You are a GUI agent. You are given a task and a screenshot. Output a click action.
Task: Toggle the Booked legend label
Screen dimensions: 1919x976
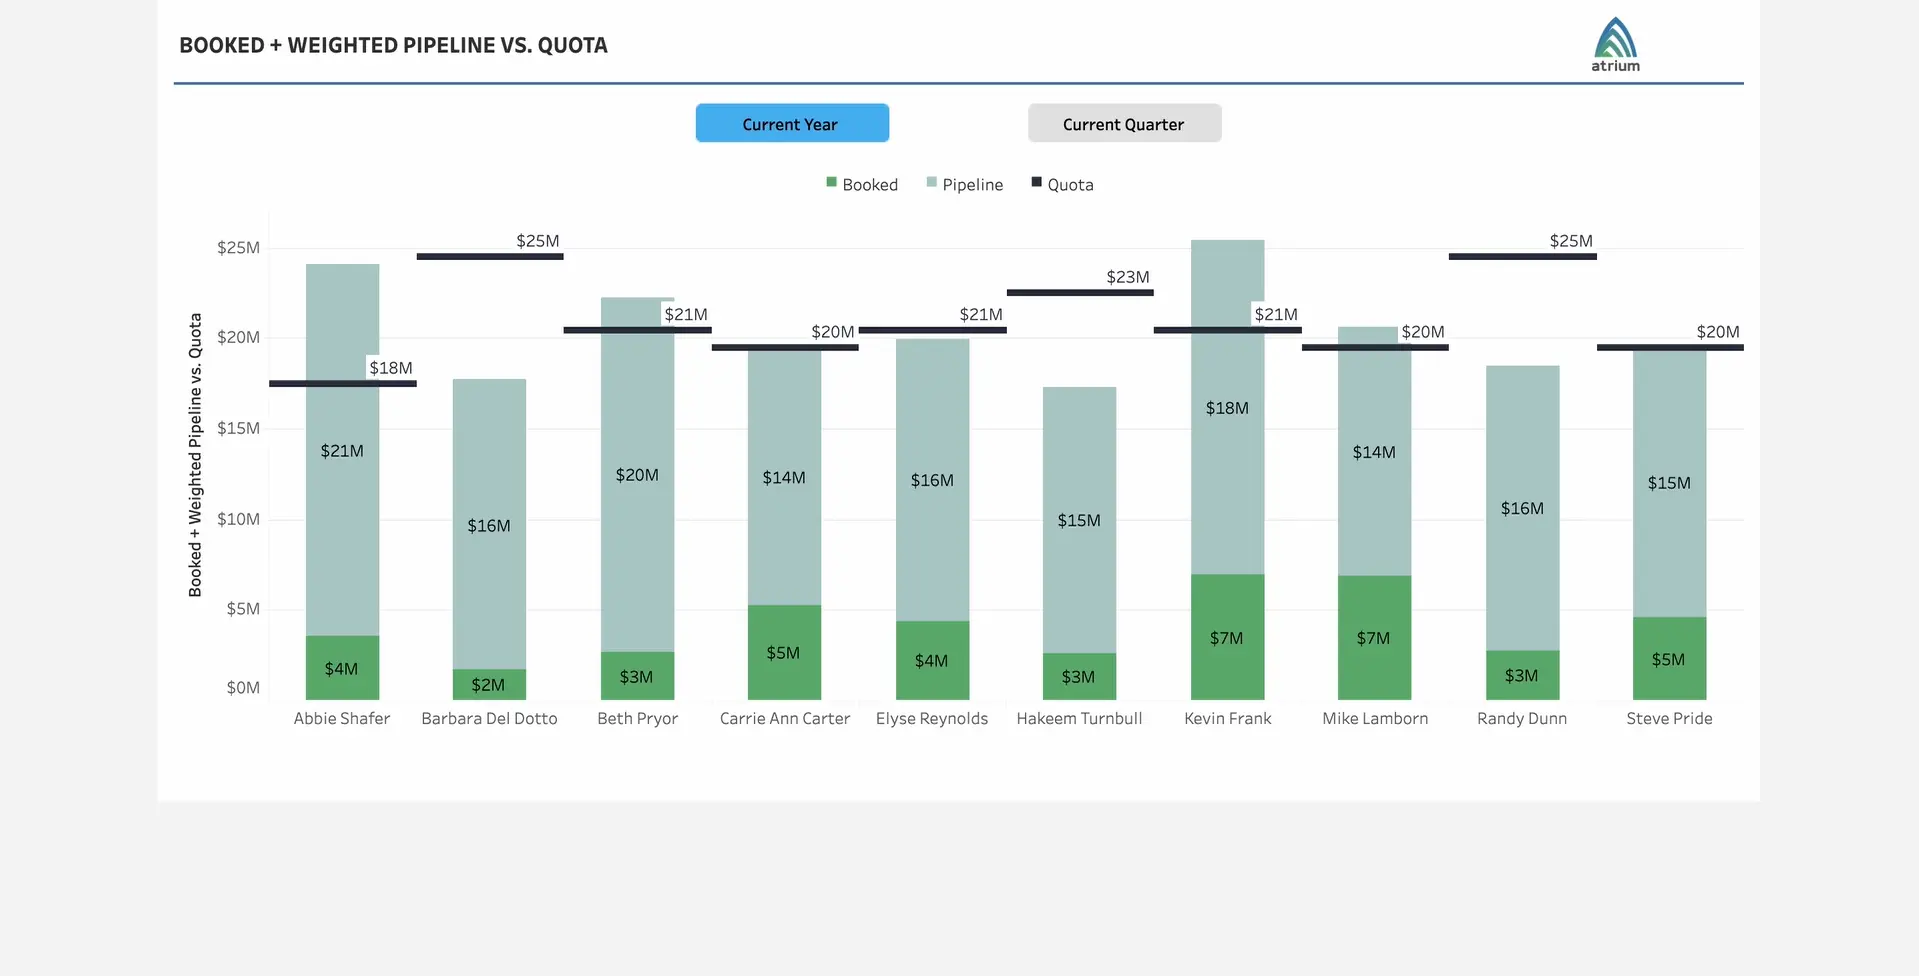(869, 184)
